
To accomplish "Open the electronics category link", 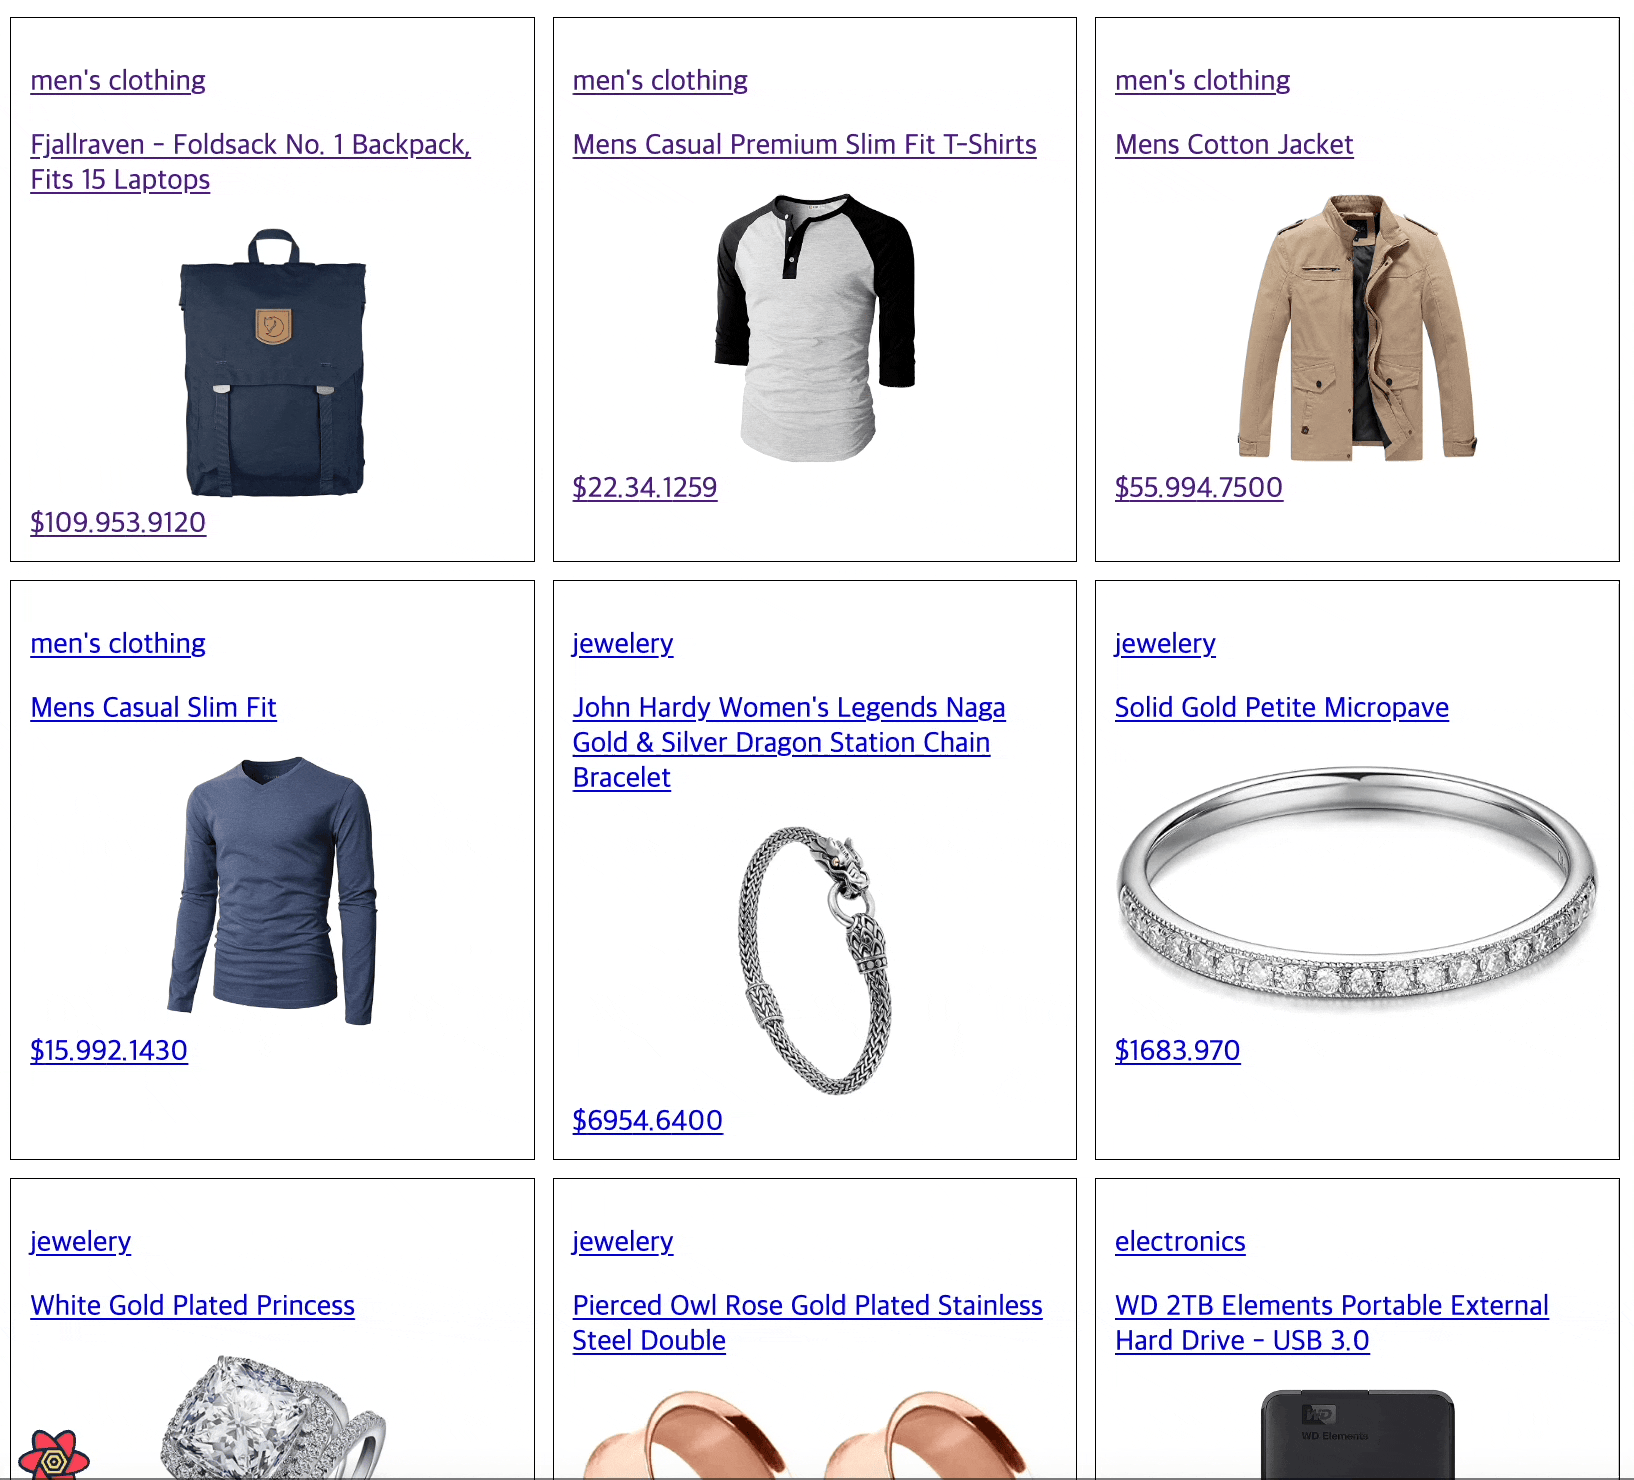I will click(1180, 1242).
